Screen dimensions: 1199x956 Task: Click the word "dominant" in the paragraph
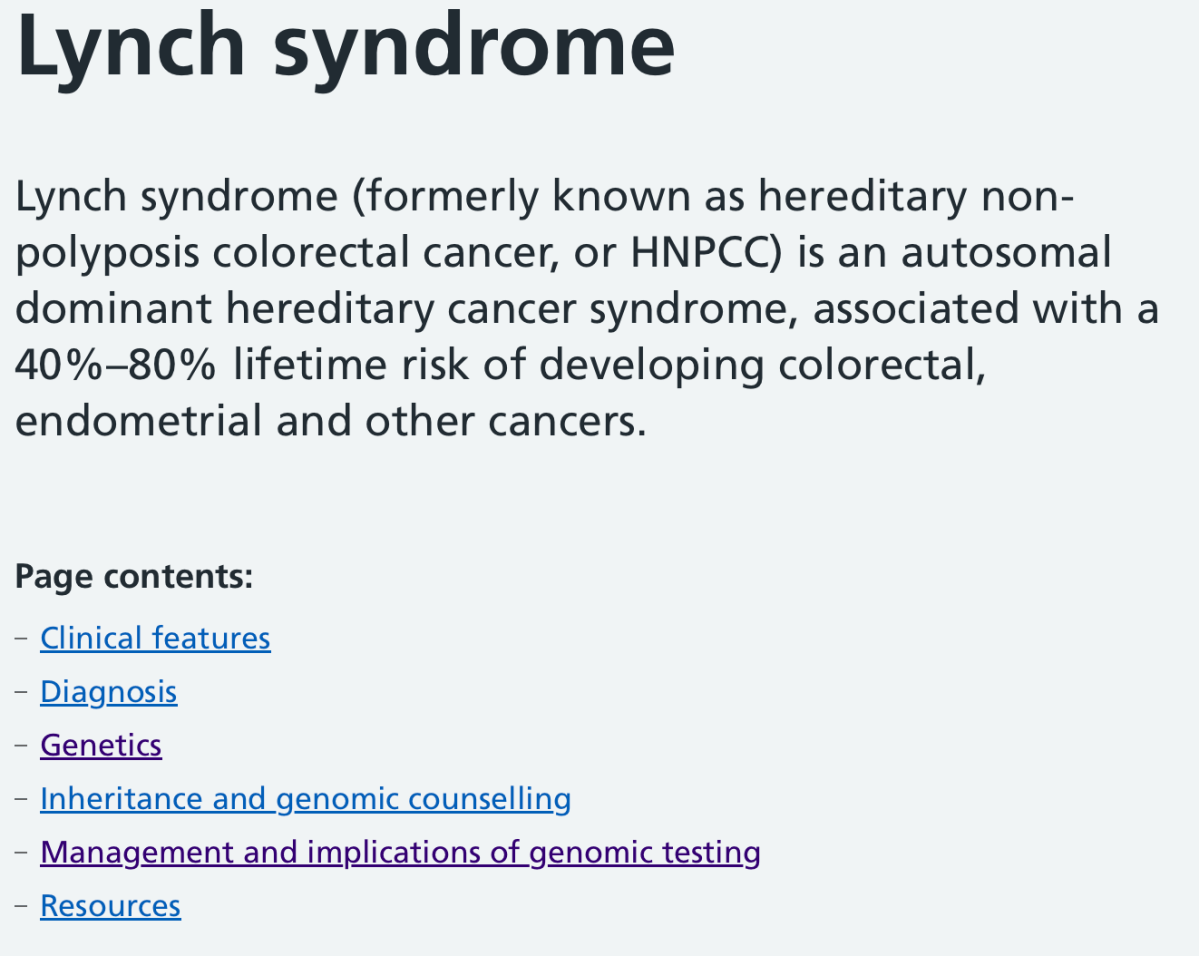coord(113,309)
